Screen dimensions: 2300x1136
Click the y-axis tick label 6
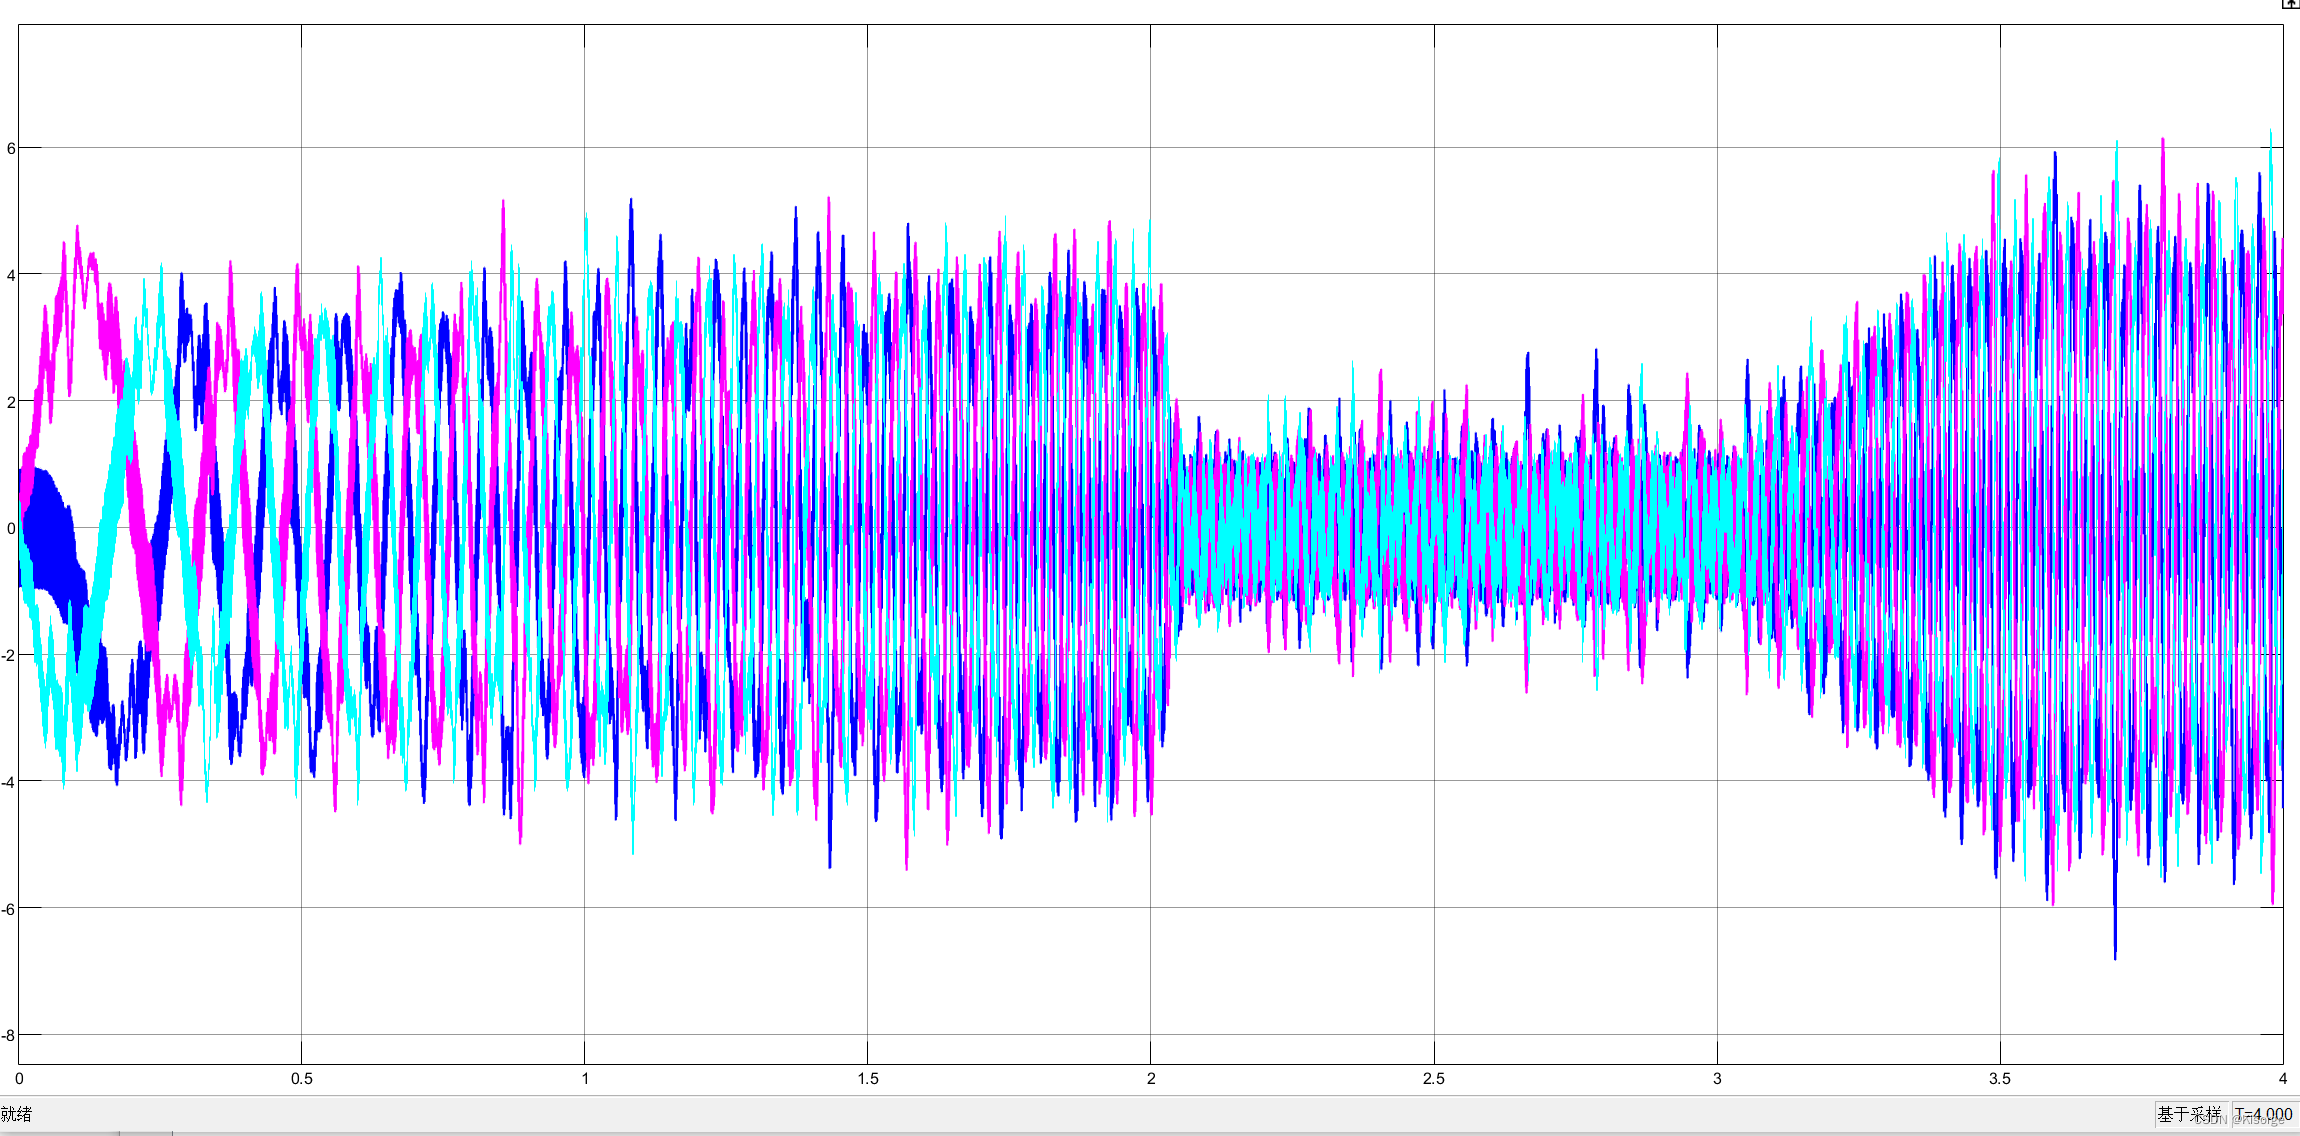point(11,149)
